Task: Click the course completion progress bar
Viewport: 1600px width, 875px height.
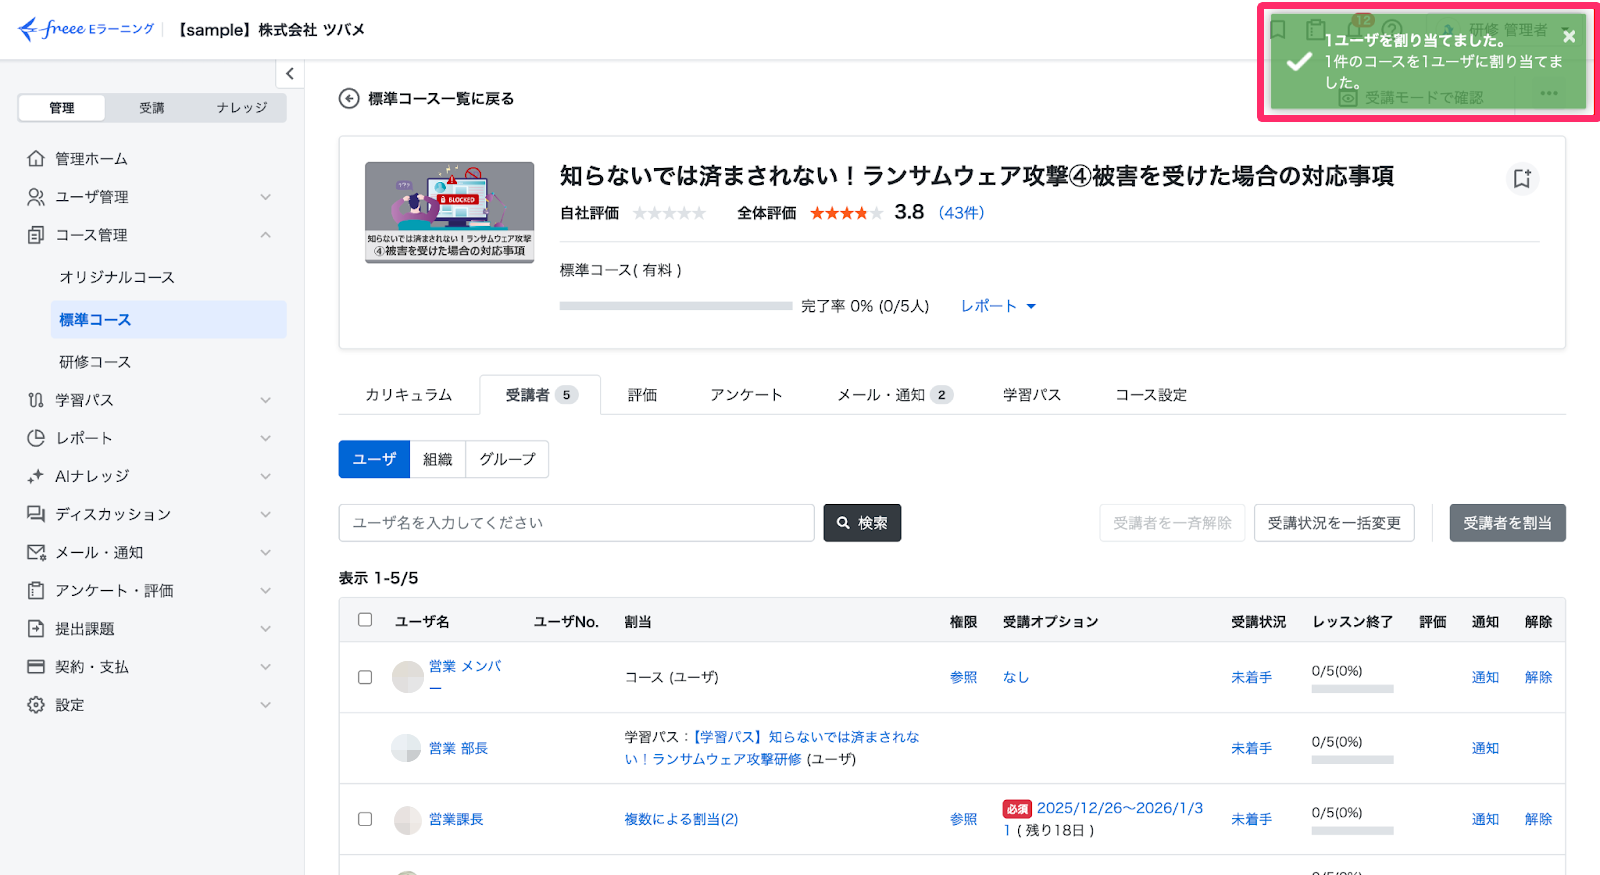Action: tap(676, 306)
